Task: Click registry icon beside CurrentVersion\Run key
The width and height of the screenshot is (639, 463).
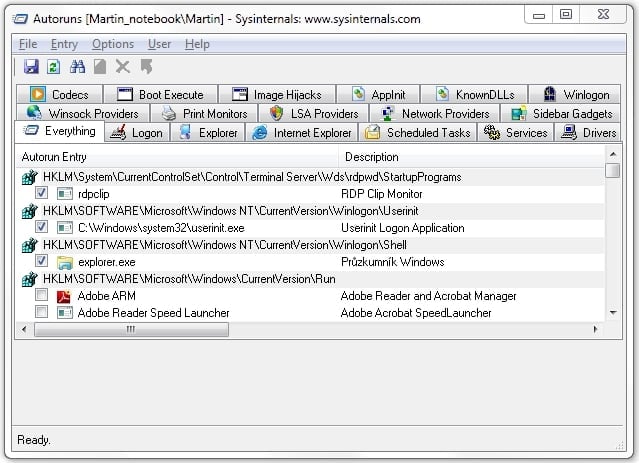Action: (29, 279)
